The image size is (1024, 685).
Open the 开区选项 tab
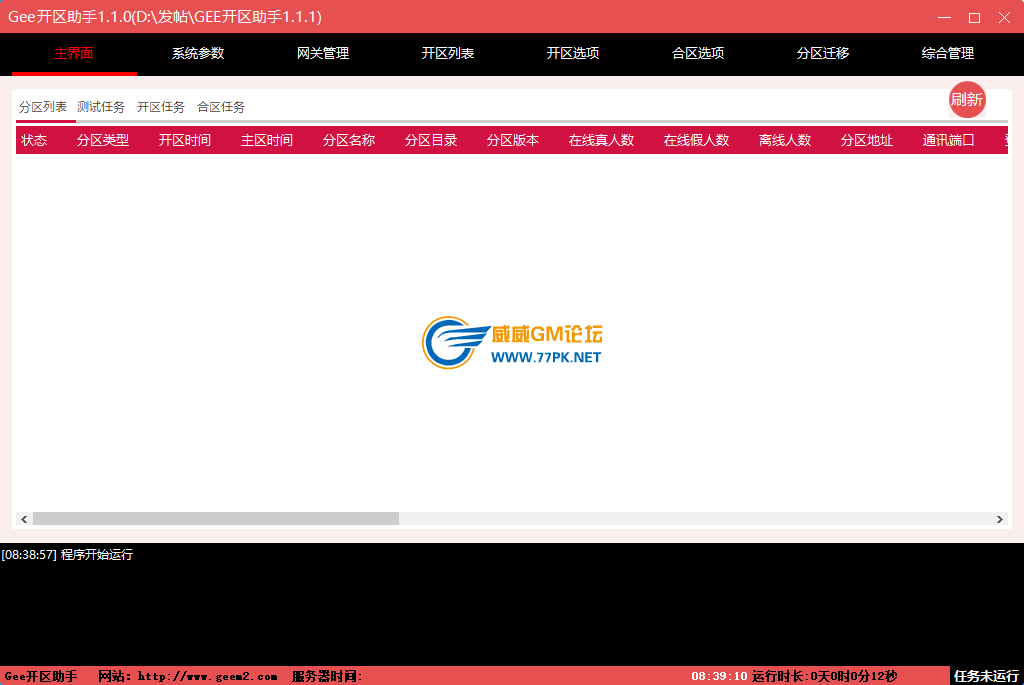573,54
